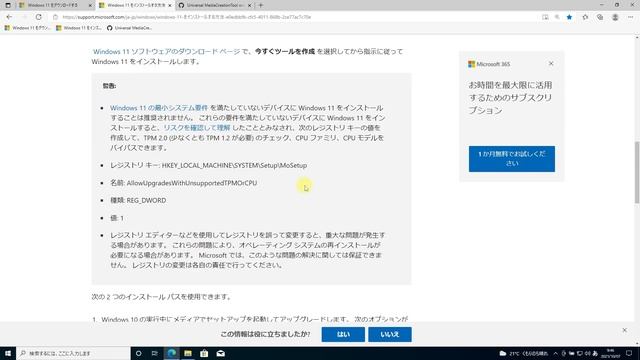Viewport: 640px width, 360px height.
Task: Open the confirm-and-understand-risk link
Action: tap(197, 128)
